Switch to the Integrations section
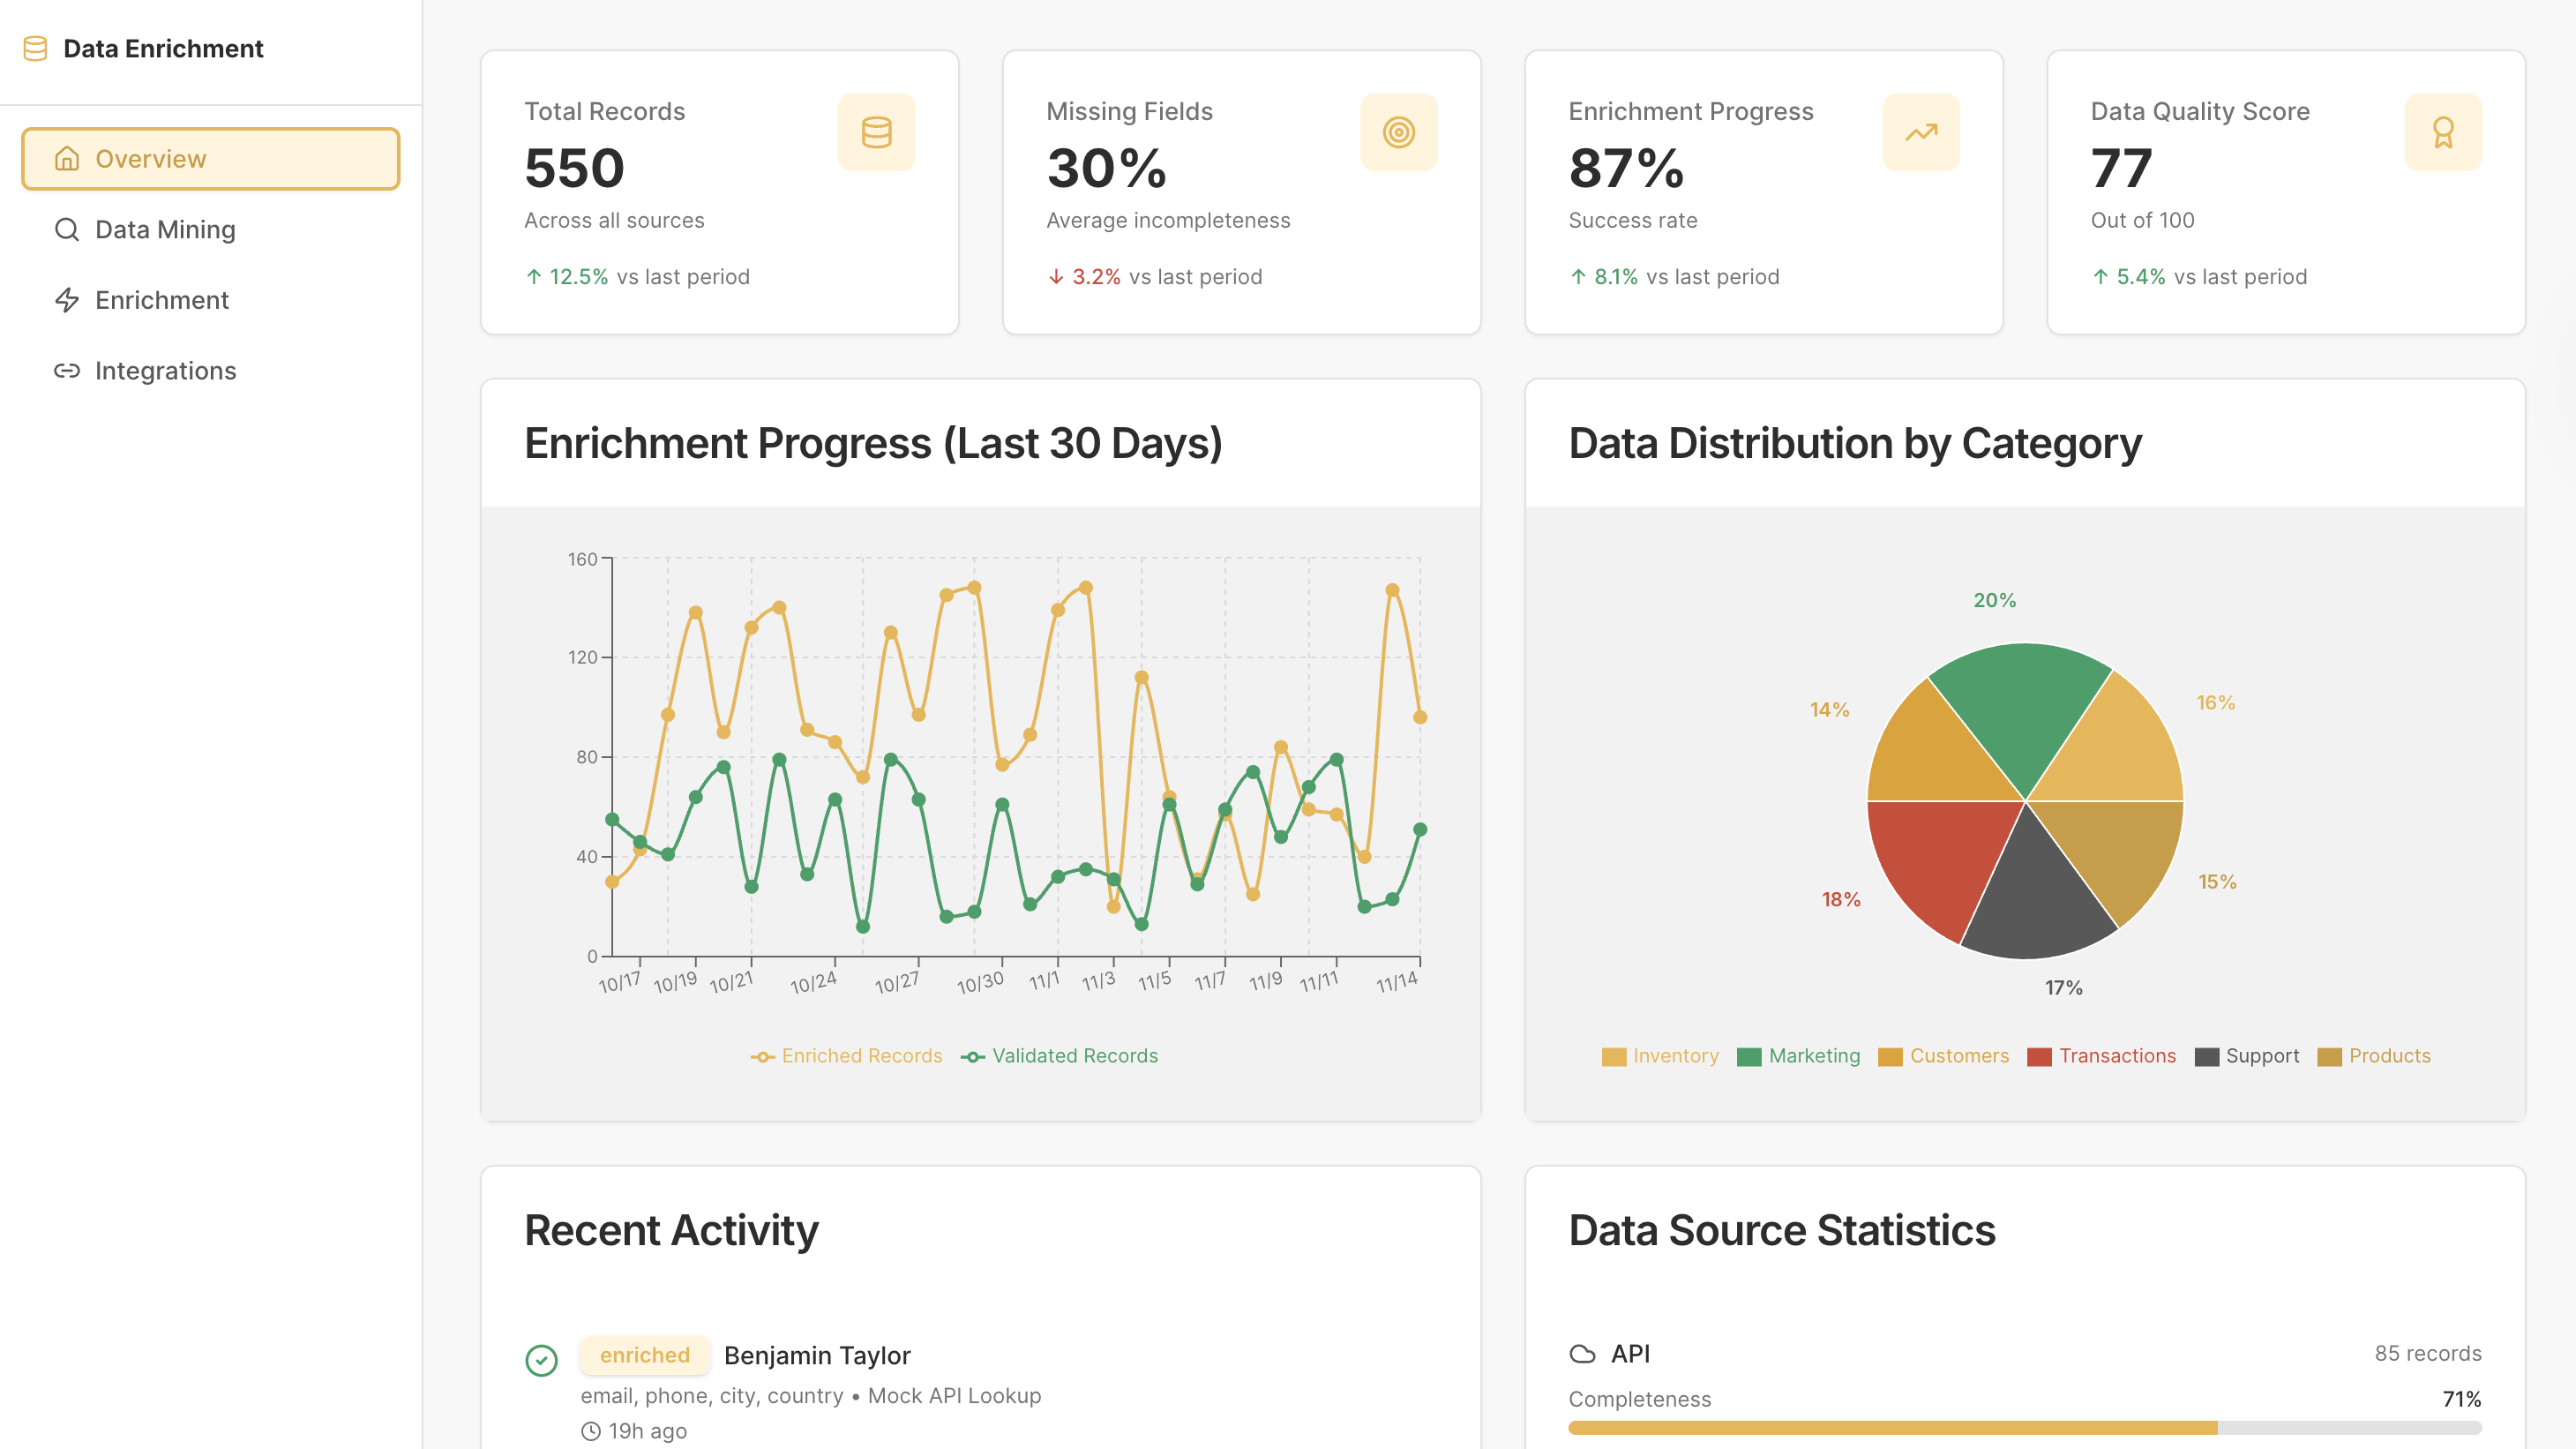2576x1449 pixels. pos(166,371)
